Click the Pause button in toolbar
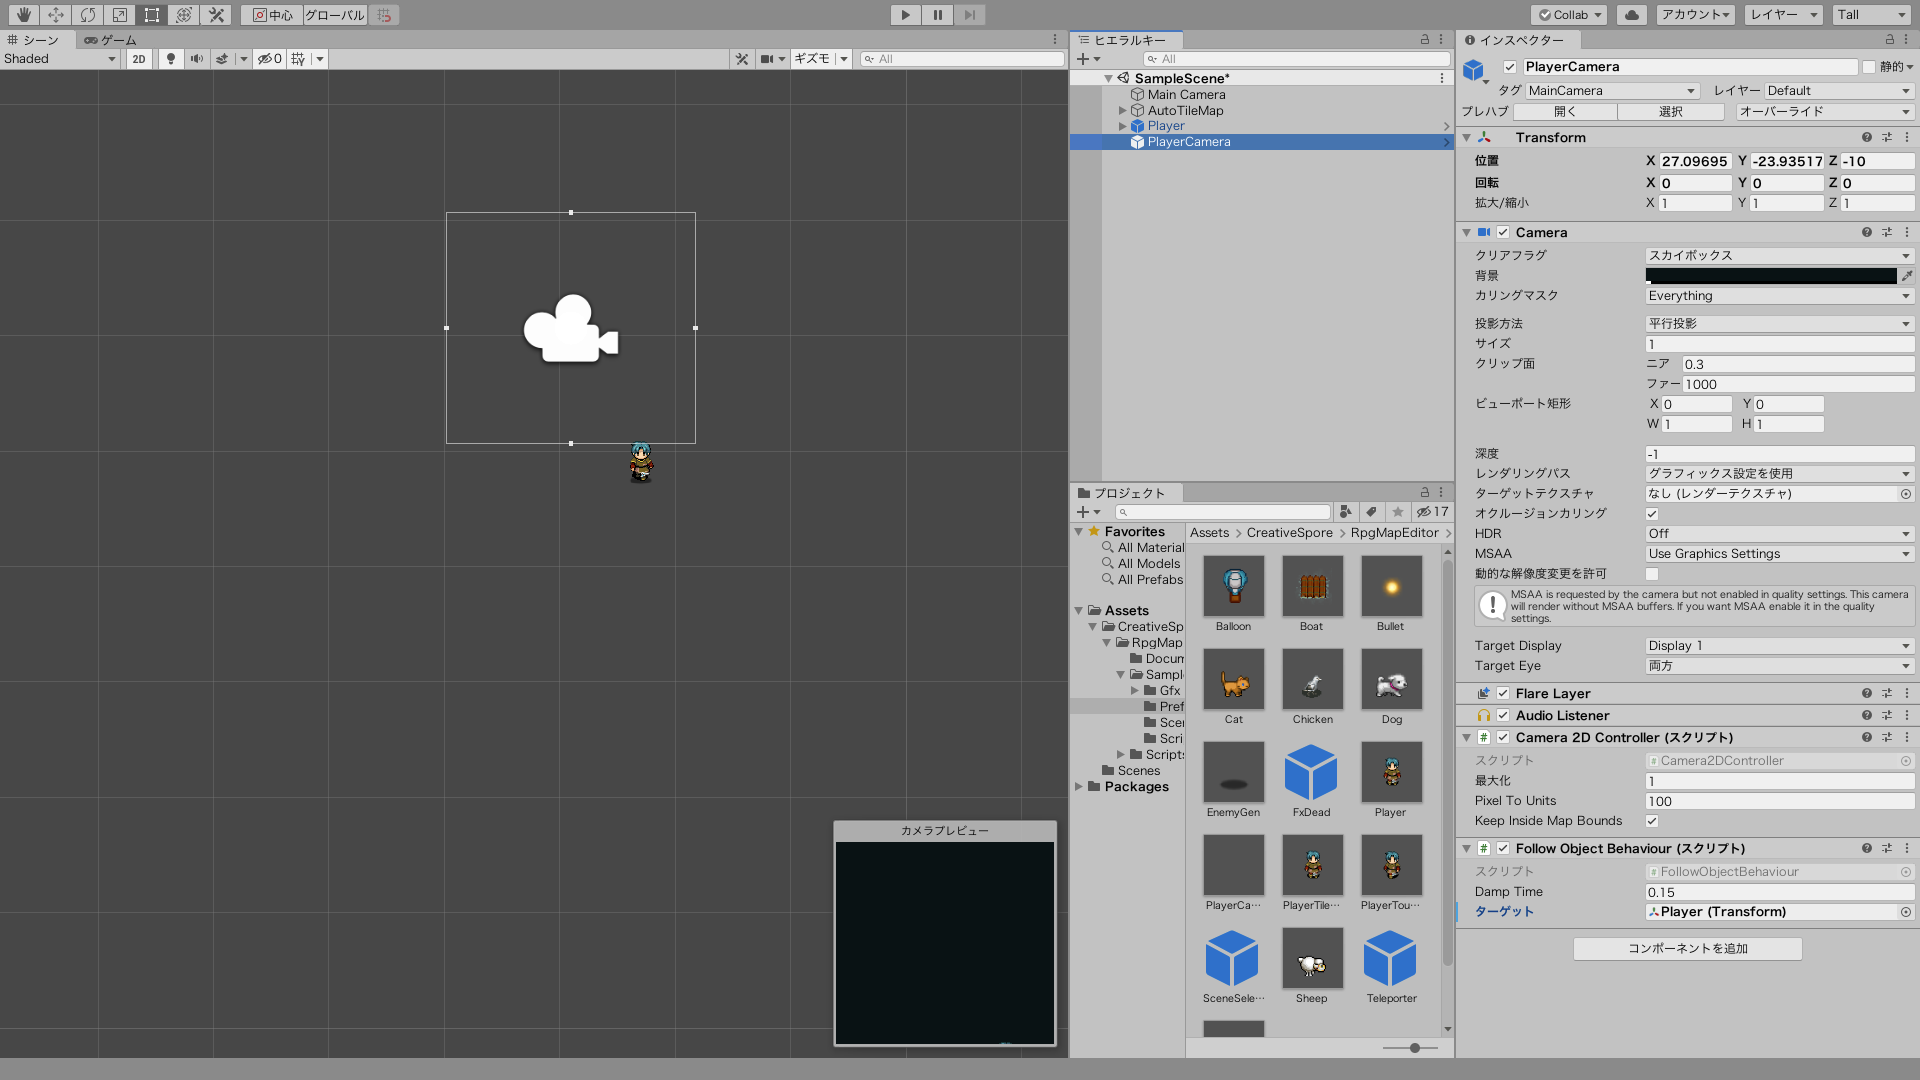1920x1080 pixels. pos(938,15)
